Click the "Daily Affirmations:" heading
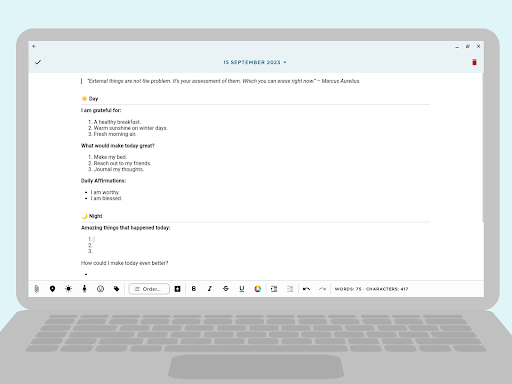This screenshot has width=512, height=384. pyautogui.click(x=103, y=181)
